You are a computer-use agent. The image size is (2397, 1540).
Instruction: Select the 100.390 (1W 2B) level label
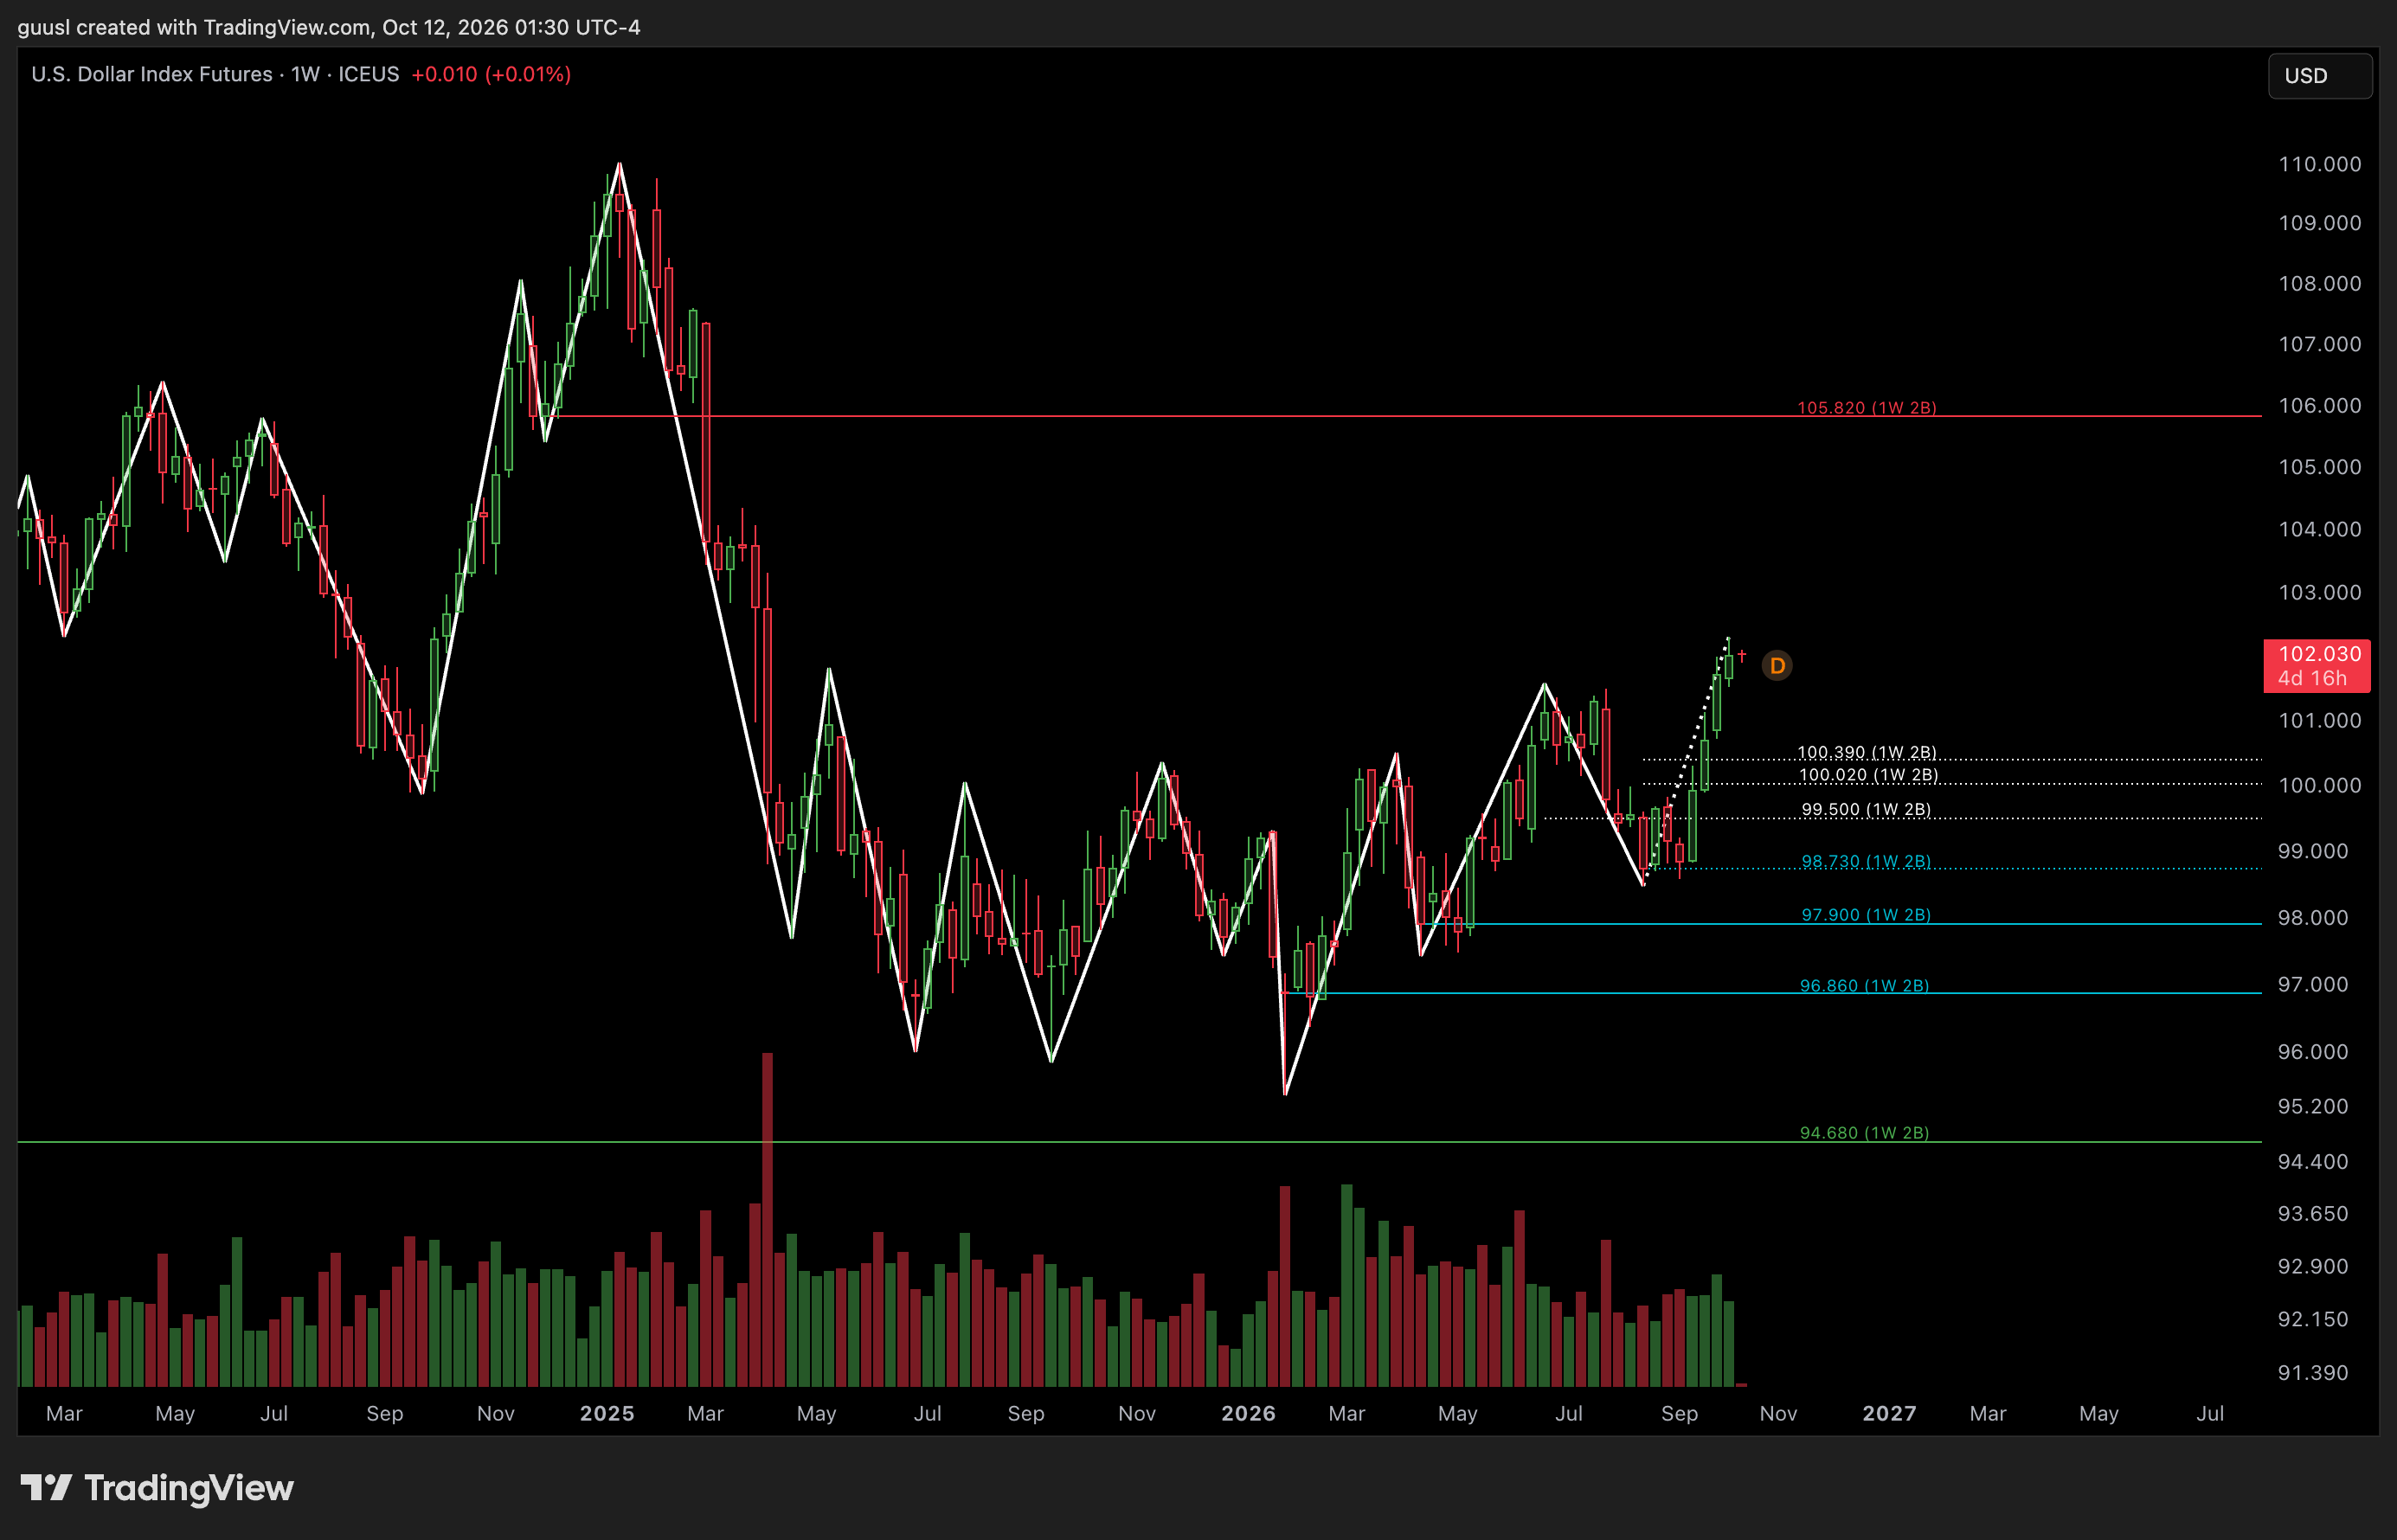click(x=1867, y=752)
